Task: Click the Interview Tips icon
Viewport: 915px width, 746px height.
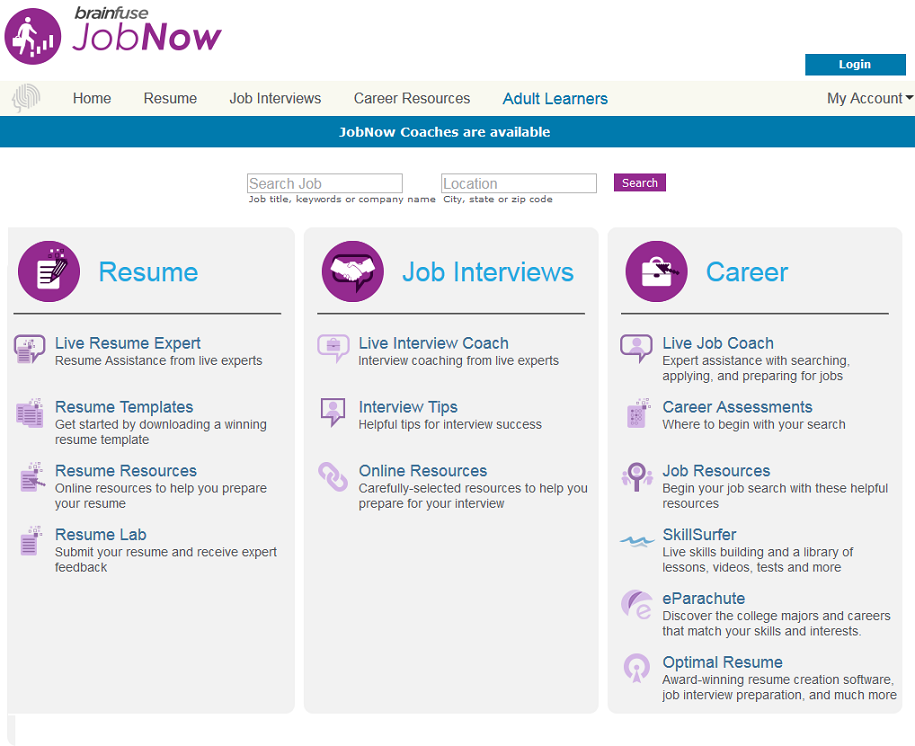Action: 333,412
